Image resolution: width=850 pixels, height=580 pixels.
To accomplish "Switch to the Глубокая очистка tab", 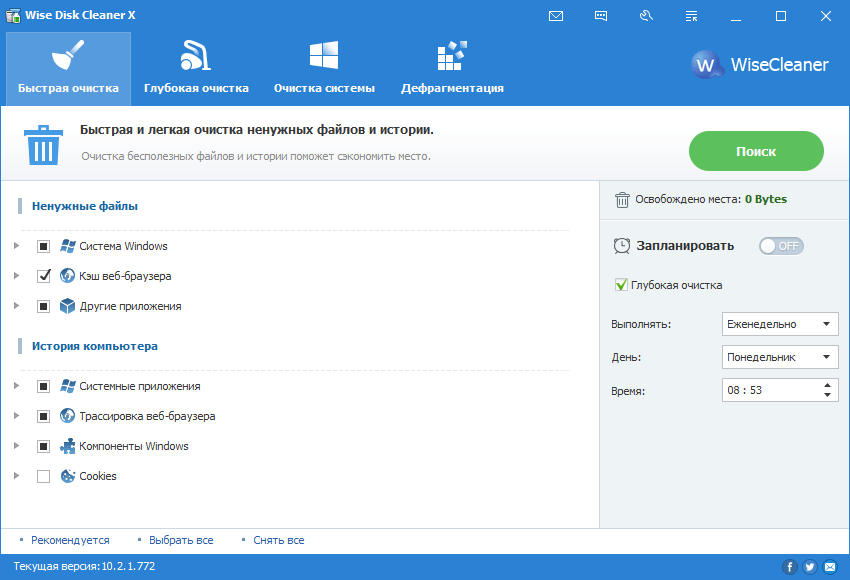I will 196,69.
